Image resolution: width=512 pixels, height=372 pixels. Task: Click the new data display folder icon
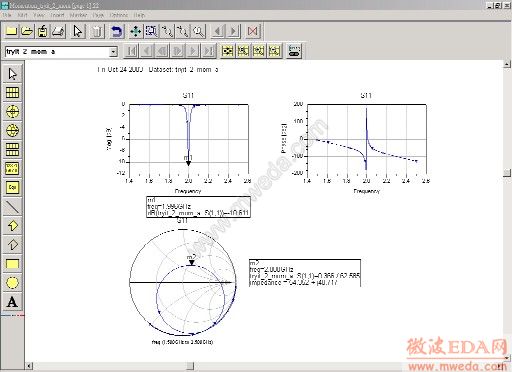click(11, 31)
